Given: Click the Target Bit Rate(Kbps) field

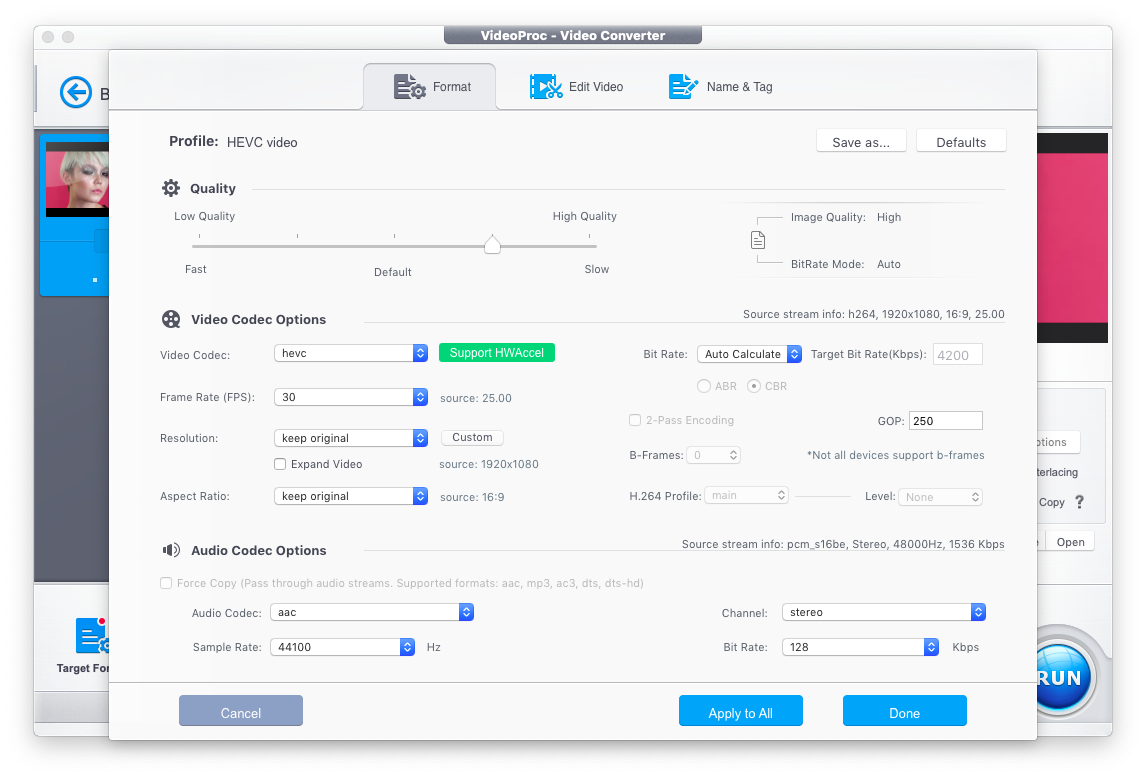Looking at the screenshot, I should 957,355.
